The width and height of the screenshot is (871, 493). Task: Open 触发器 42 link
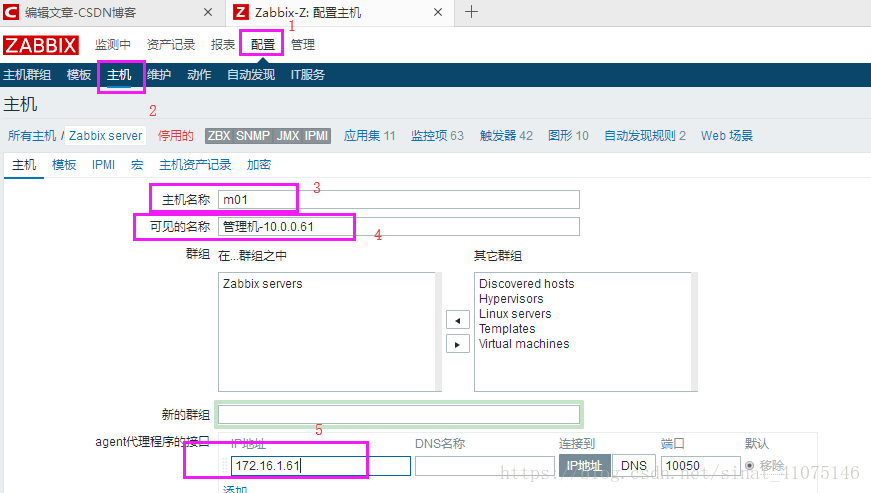(506, 135)
